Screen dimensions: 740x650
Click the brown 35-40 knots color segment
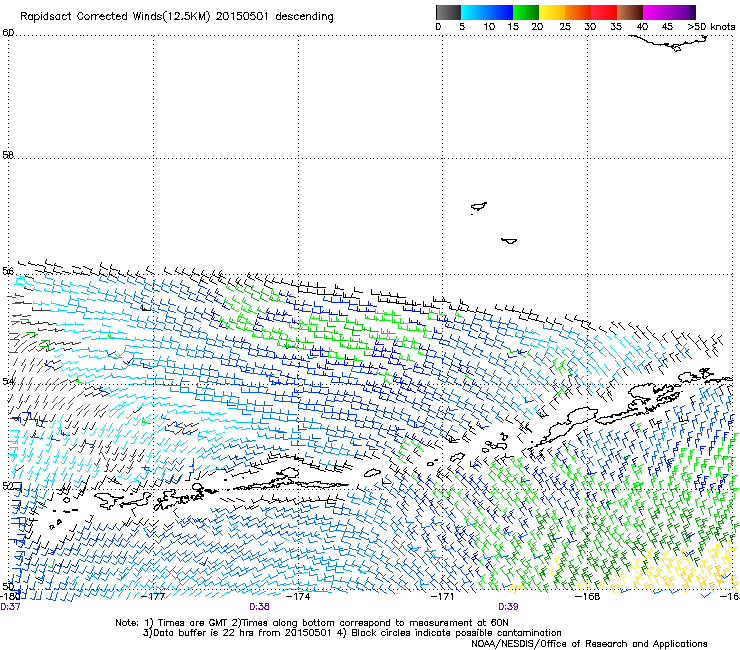(x=630, y=12)
